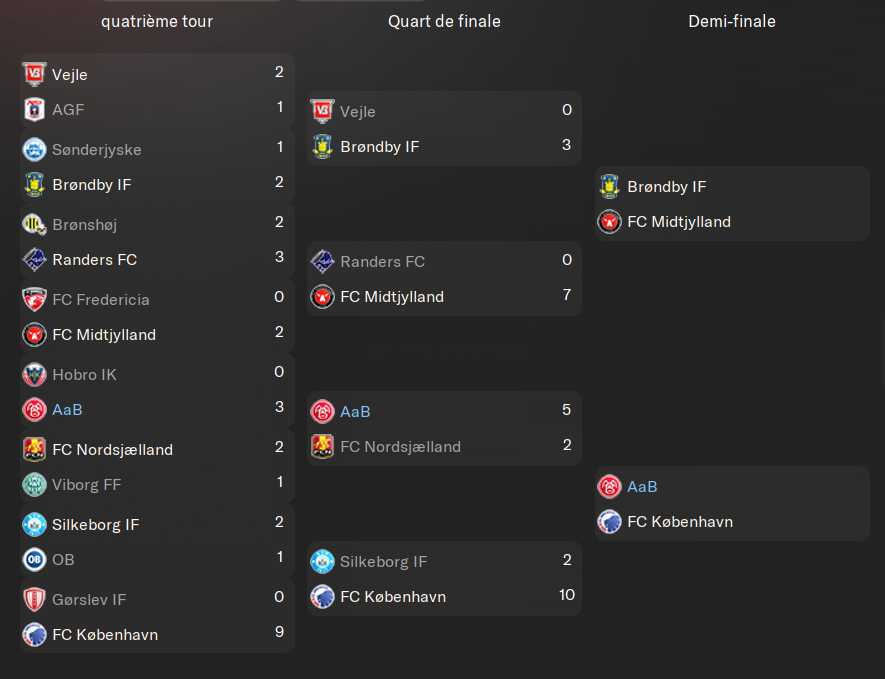Click FC Midtjylland name in Demi-finale
This screenshot has width=885, height=679.
(x=678, y=222)
